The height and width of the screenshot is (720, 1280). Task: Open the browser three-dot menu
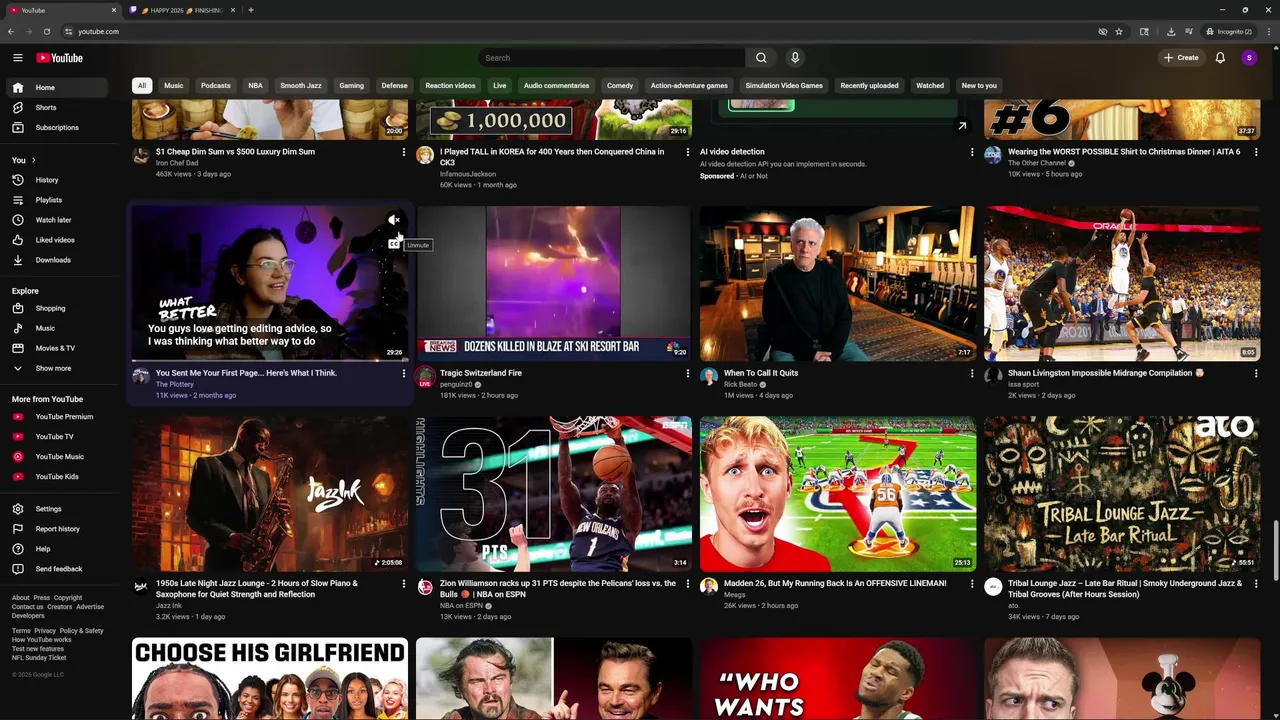pos(1269,31)
